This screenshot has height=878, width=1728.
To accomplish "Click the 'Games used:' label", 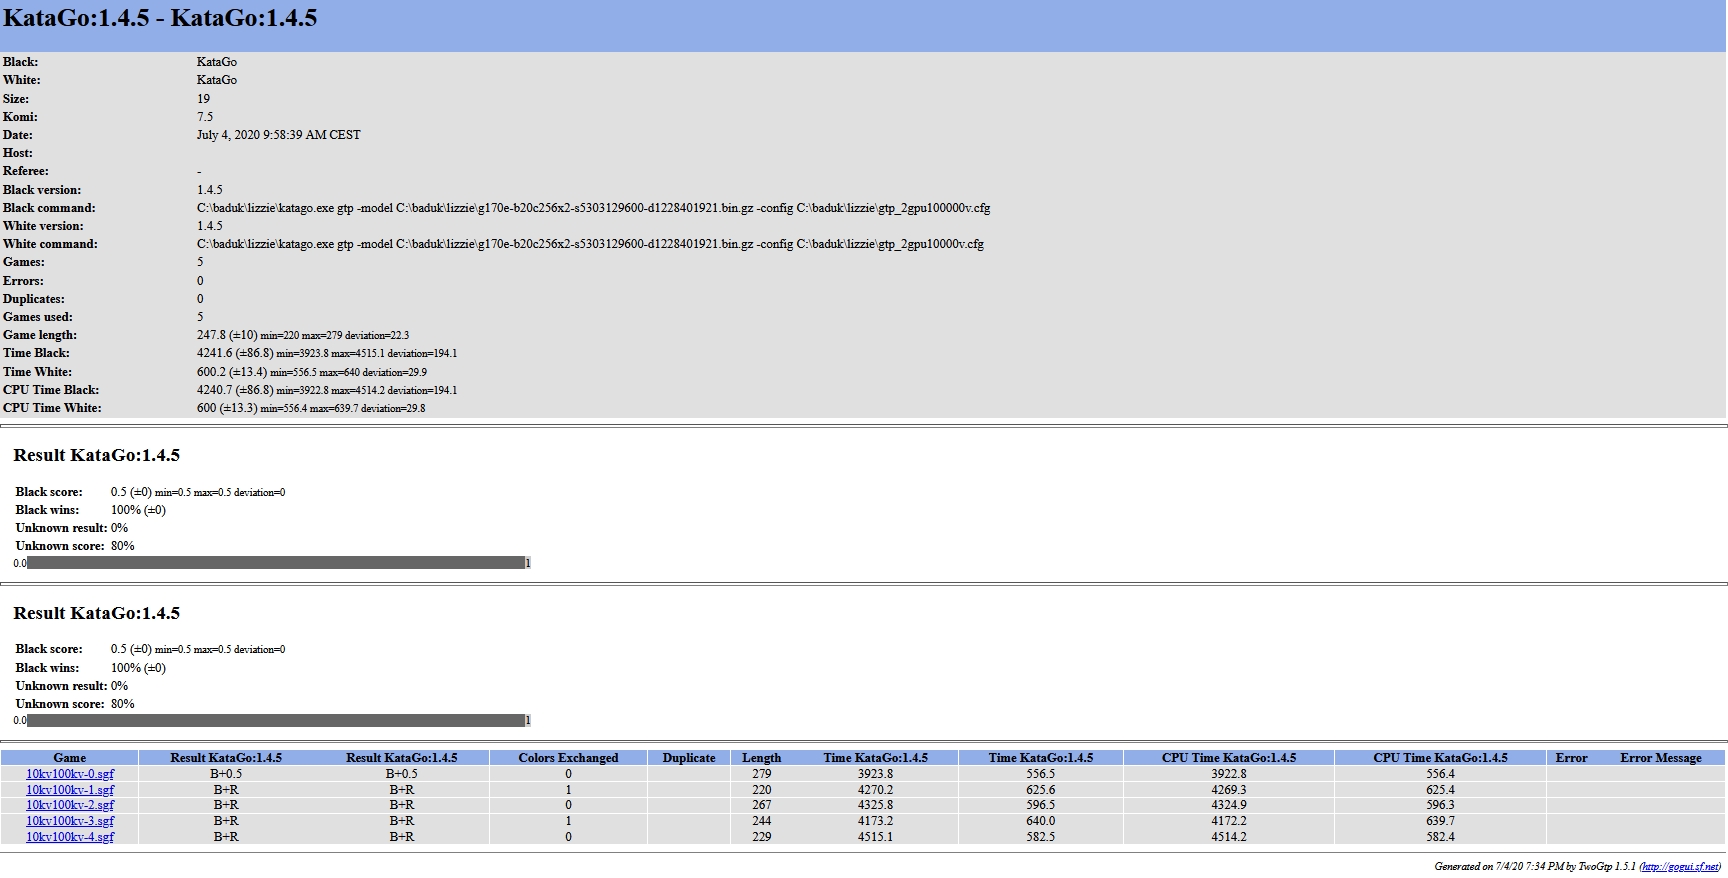I will (x=38, y=317).
